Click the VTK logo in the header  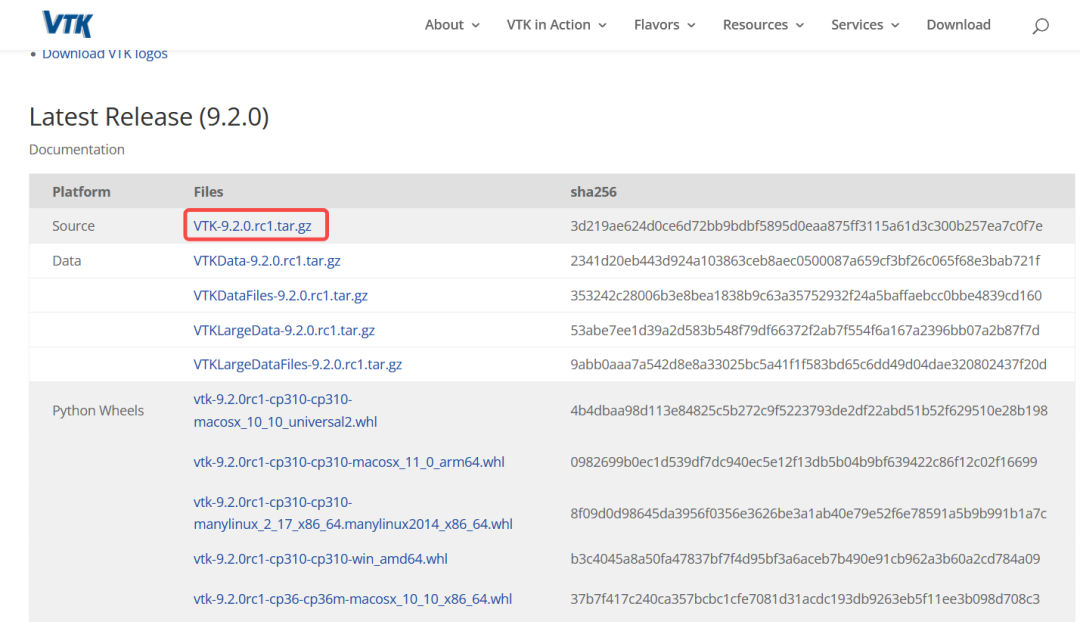pos(67,23)
